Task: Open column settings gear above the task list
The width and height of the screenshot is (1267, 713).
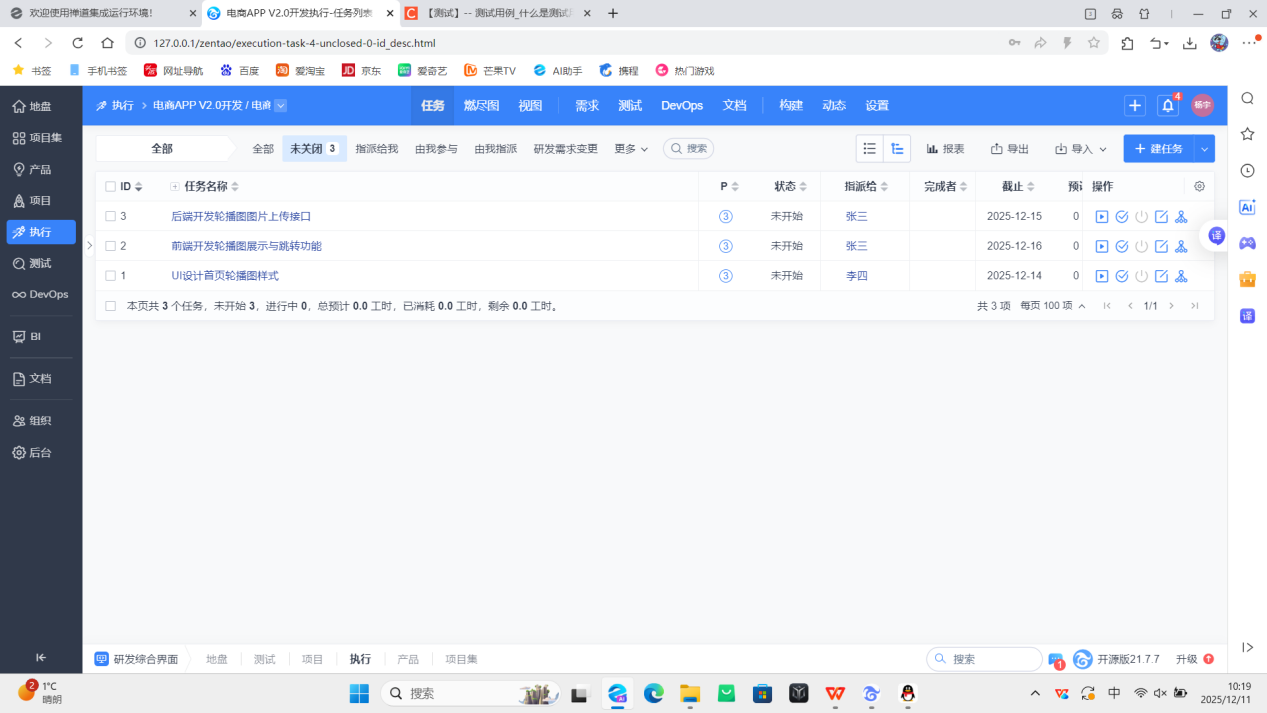Action: coord(1198,186)
